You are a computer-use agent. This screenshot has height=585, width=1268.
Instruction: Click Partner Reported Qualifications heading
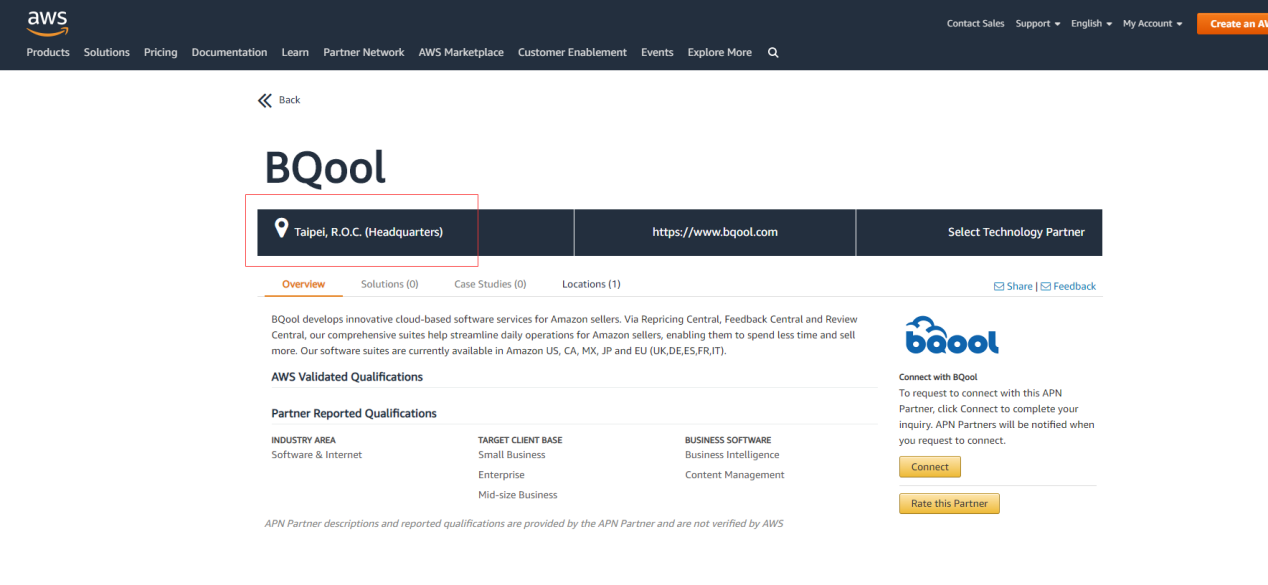[x=354, y=413]
